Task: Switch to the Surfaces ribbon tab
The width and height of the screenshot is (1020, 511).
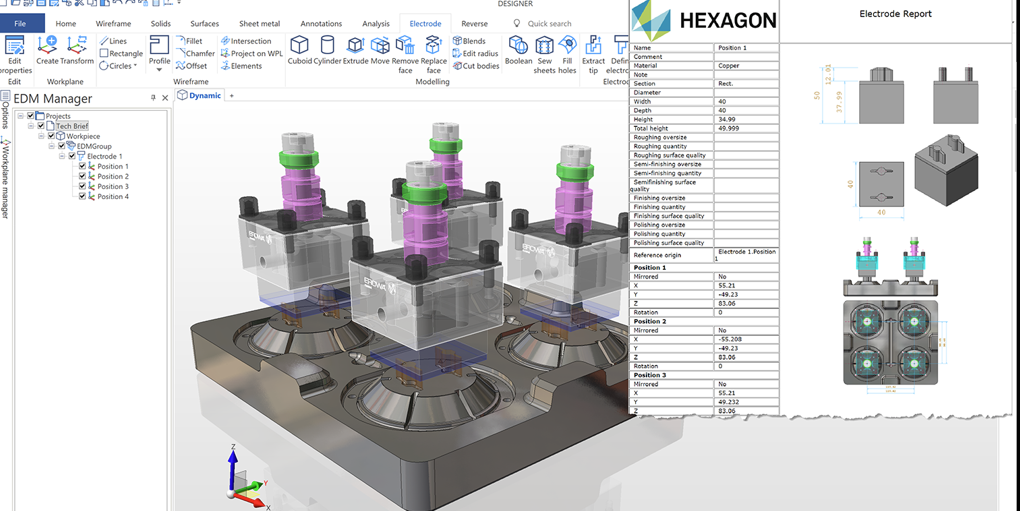Action: (x=204, y=23)
